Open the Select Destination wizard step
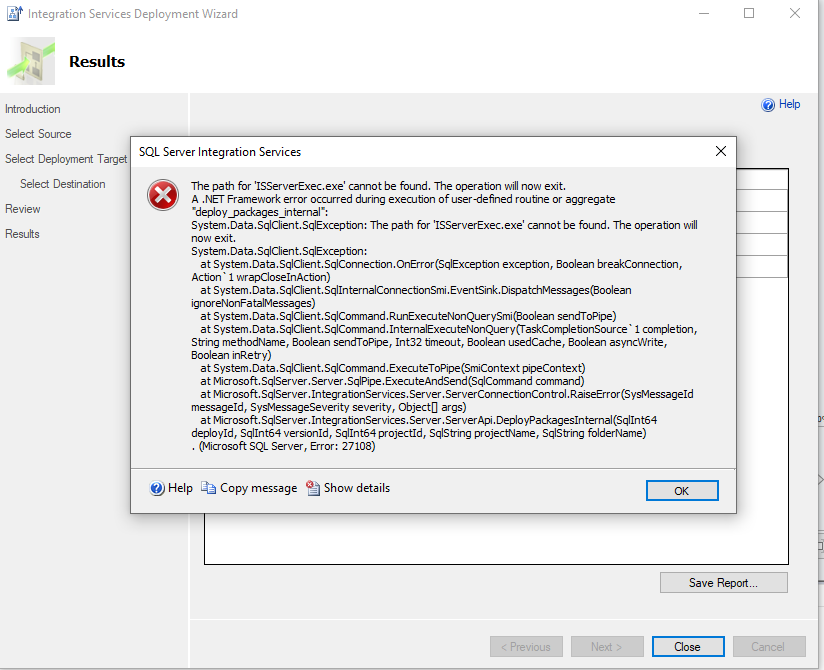The height and width of the screenshot is (670, 824). pyautogui.click(x=63, y=184)
